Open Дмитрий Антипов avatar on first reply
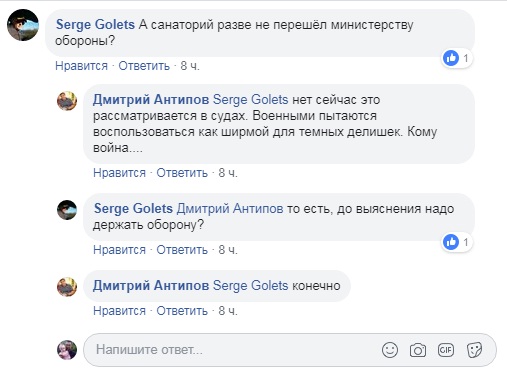507x371 pixels. pyautogui.click(x=67, y=101)
